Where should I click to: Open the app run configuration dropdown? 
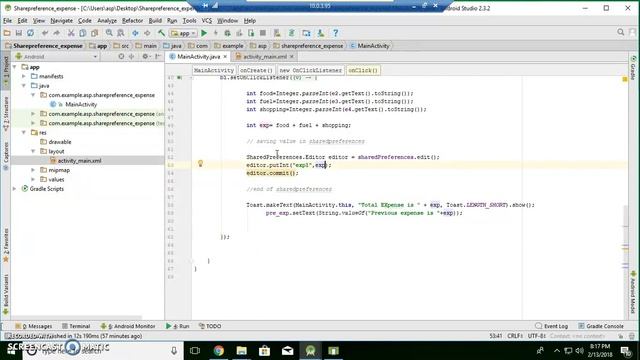pos(184,33)
